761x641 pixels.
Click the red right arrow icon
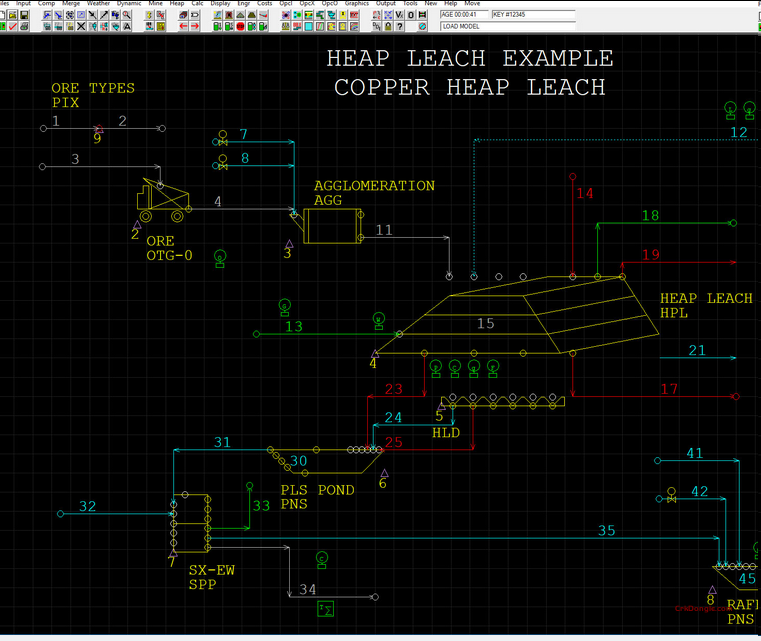(195, 27)
